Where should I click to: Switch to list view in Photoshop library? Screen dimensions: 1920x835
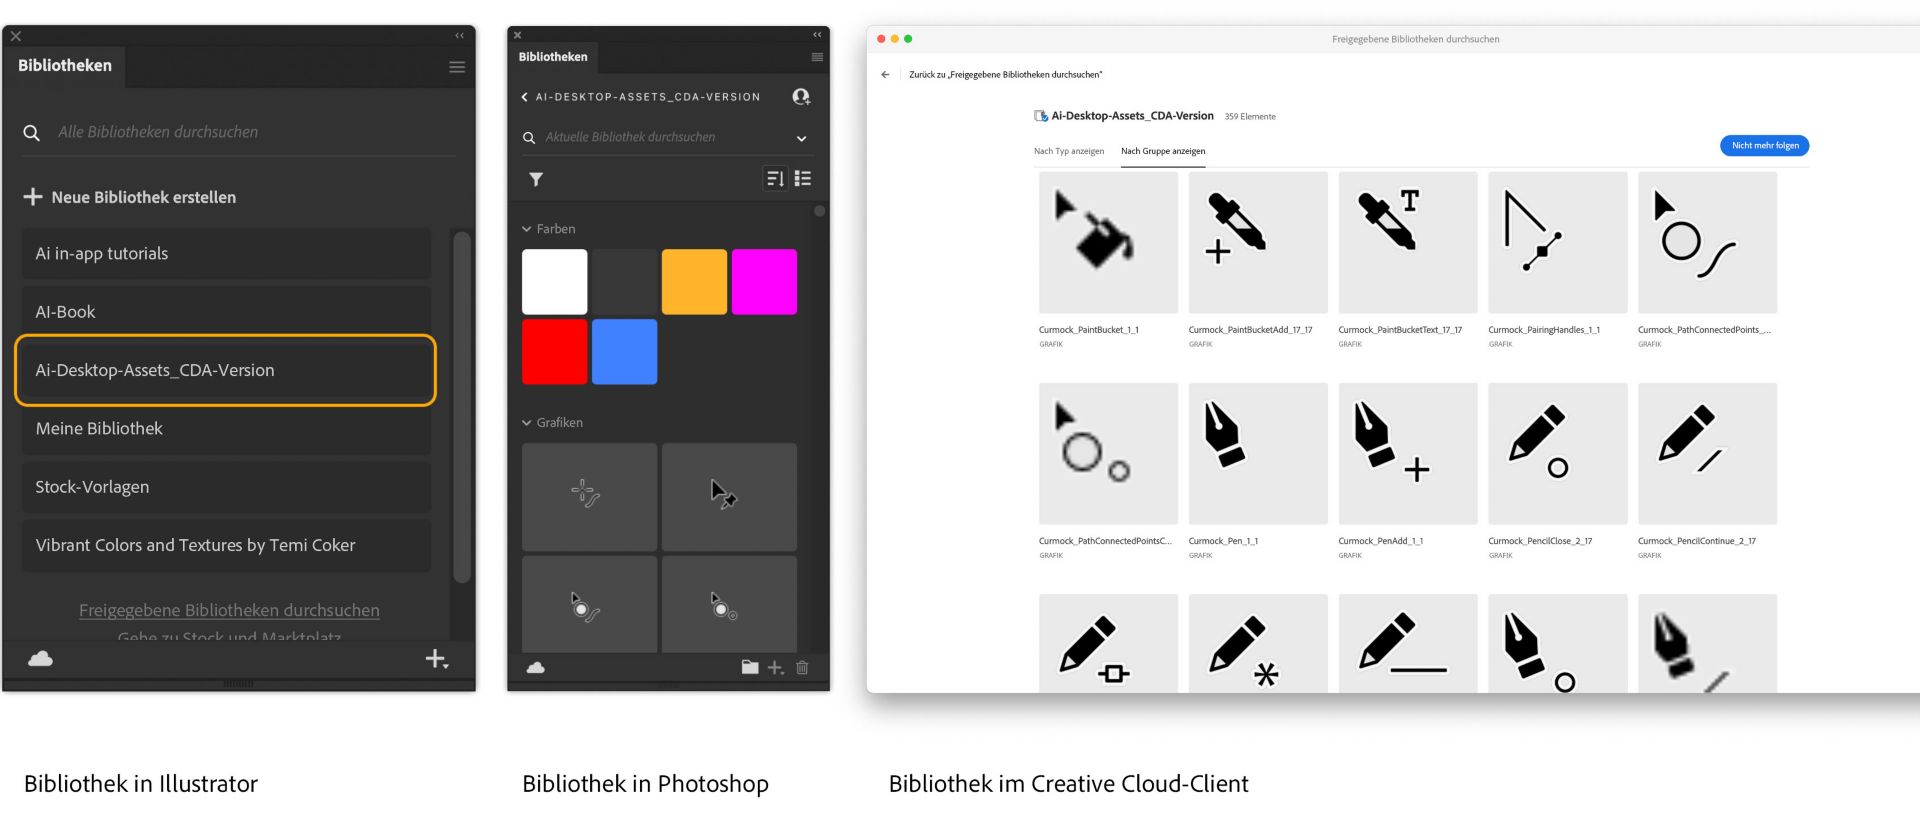coord(803,178)
